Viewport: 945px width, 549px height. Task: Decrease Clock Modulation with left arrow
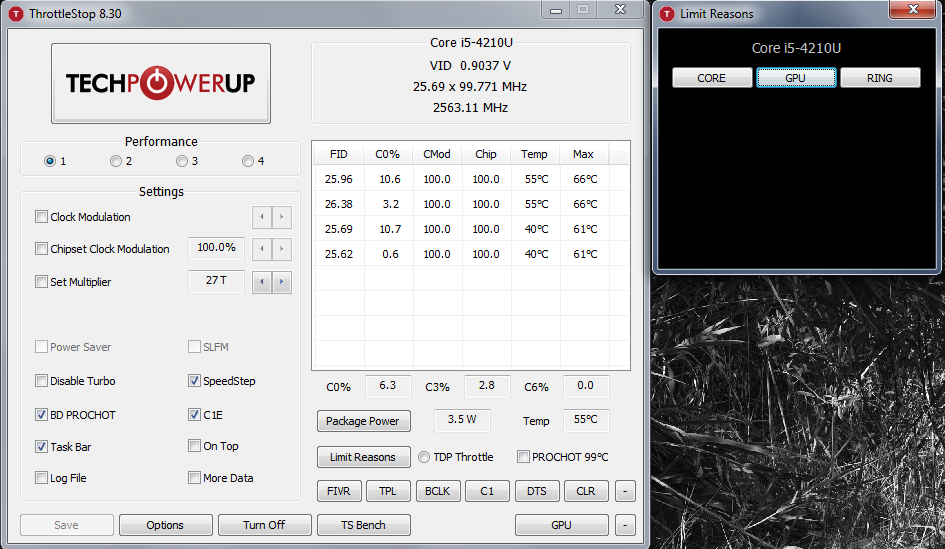[x=262, y=217]
